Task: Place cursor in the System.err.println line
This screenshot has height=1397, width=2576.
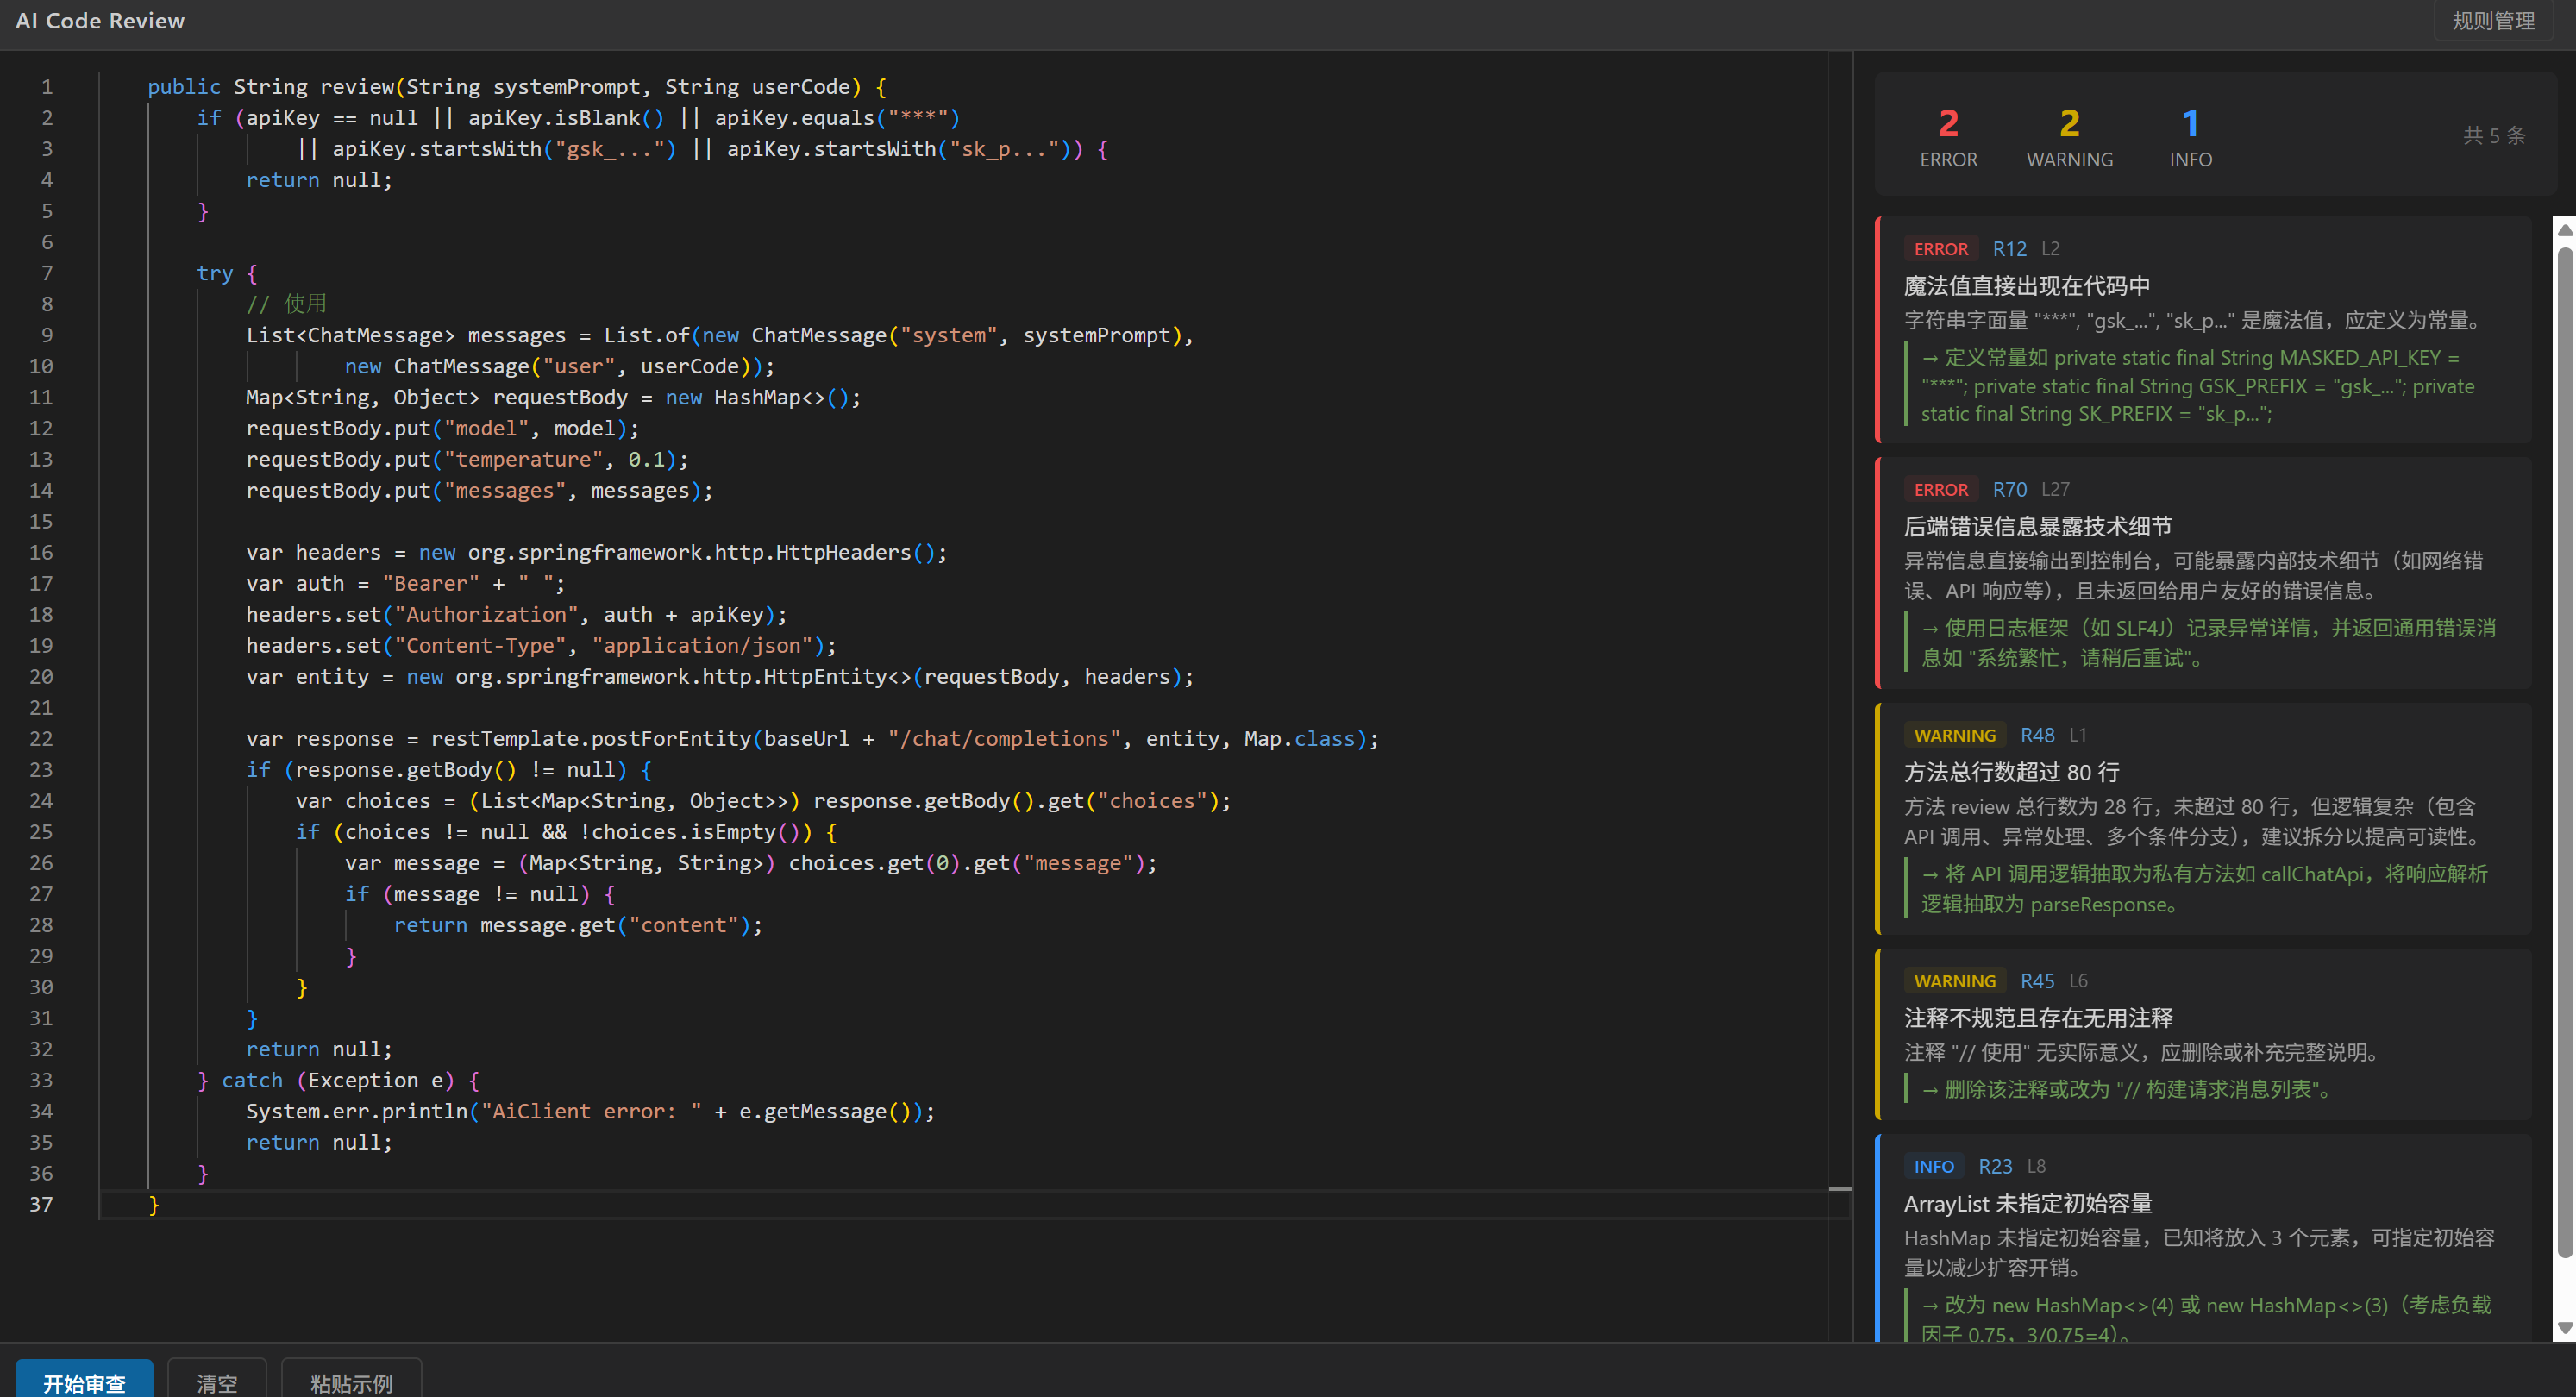Action: (x=590, y=1111)
